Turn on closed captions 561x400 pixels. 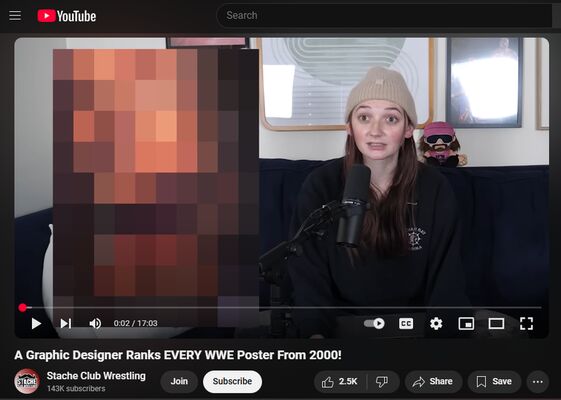click(x=406, y=323)
